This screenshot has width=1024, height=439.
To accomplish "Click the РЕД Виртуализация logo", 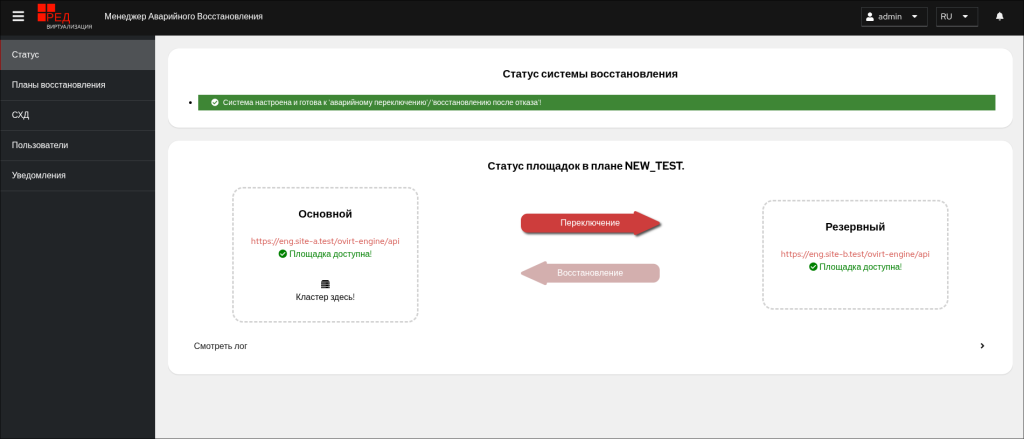I will tap(64, 17).
